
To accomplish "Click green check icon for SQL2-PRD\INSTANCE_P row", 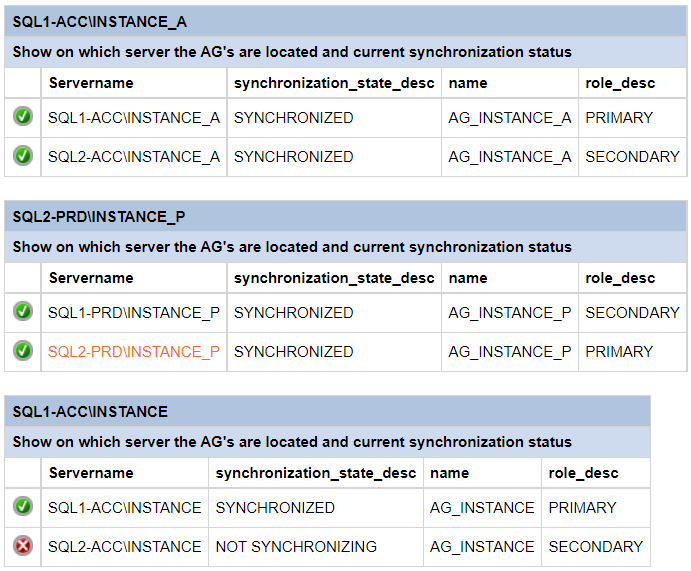I will point(23,351).
